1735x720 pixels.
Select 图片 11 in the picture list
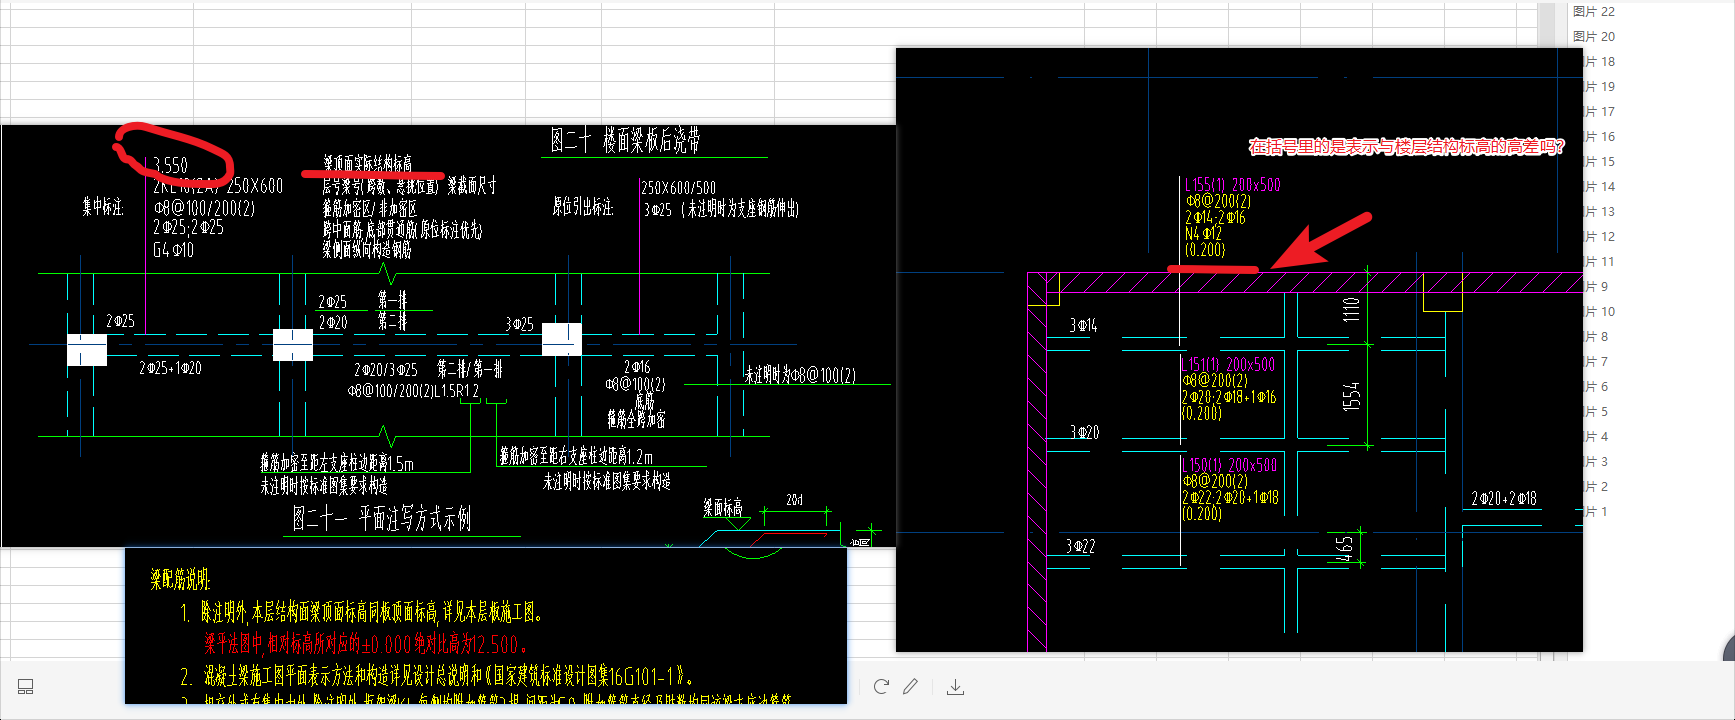(x=1600, y=261)
